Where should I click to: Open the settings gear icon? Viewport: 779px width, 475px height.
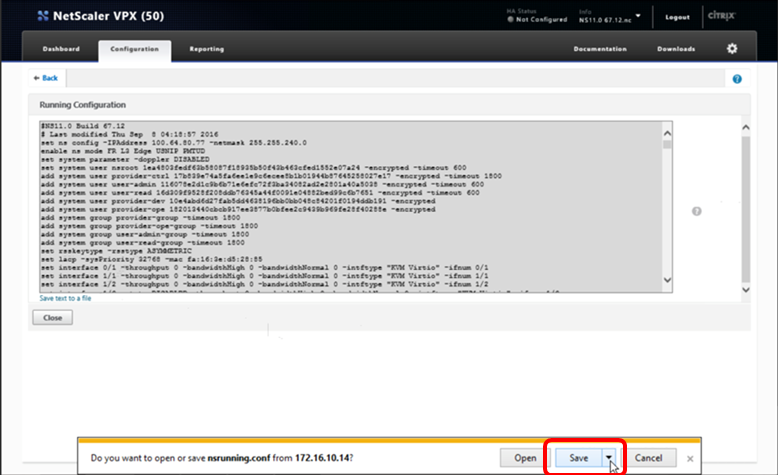pos(732,49)
